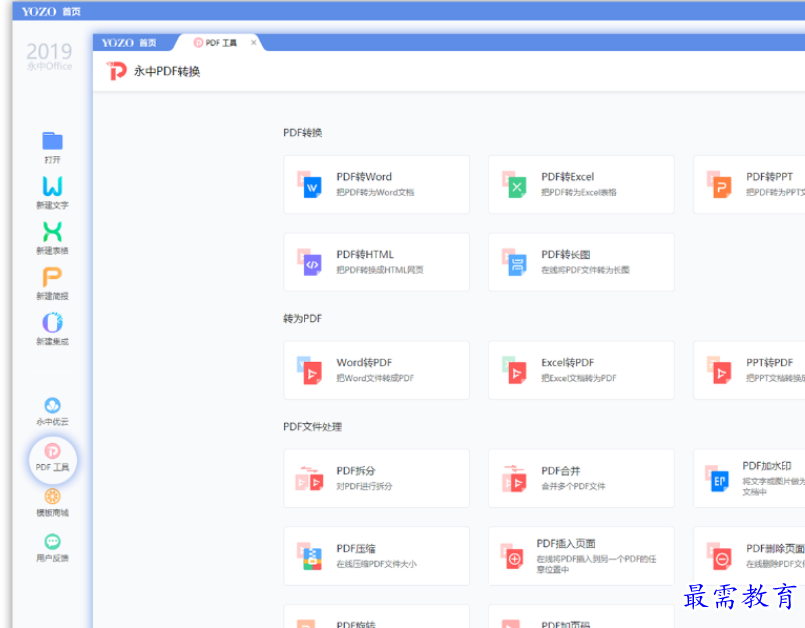
Task: Click the PDF转Word icon
Action: coord(310,184)
